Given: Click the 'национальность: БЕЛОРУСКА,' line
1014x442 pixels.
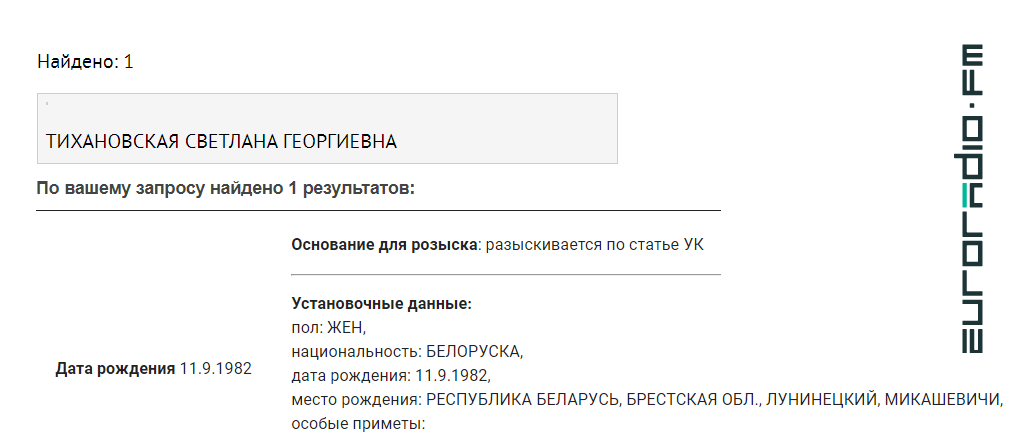Looking at the screenshot, I should click(407, 352).
